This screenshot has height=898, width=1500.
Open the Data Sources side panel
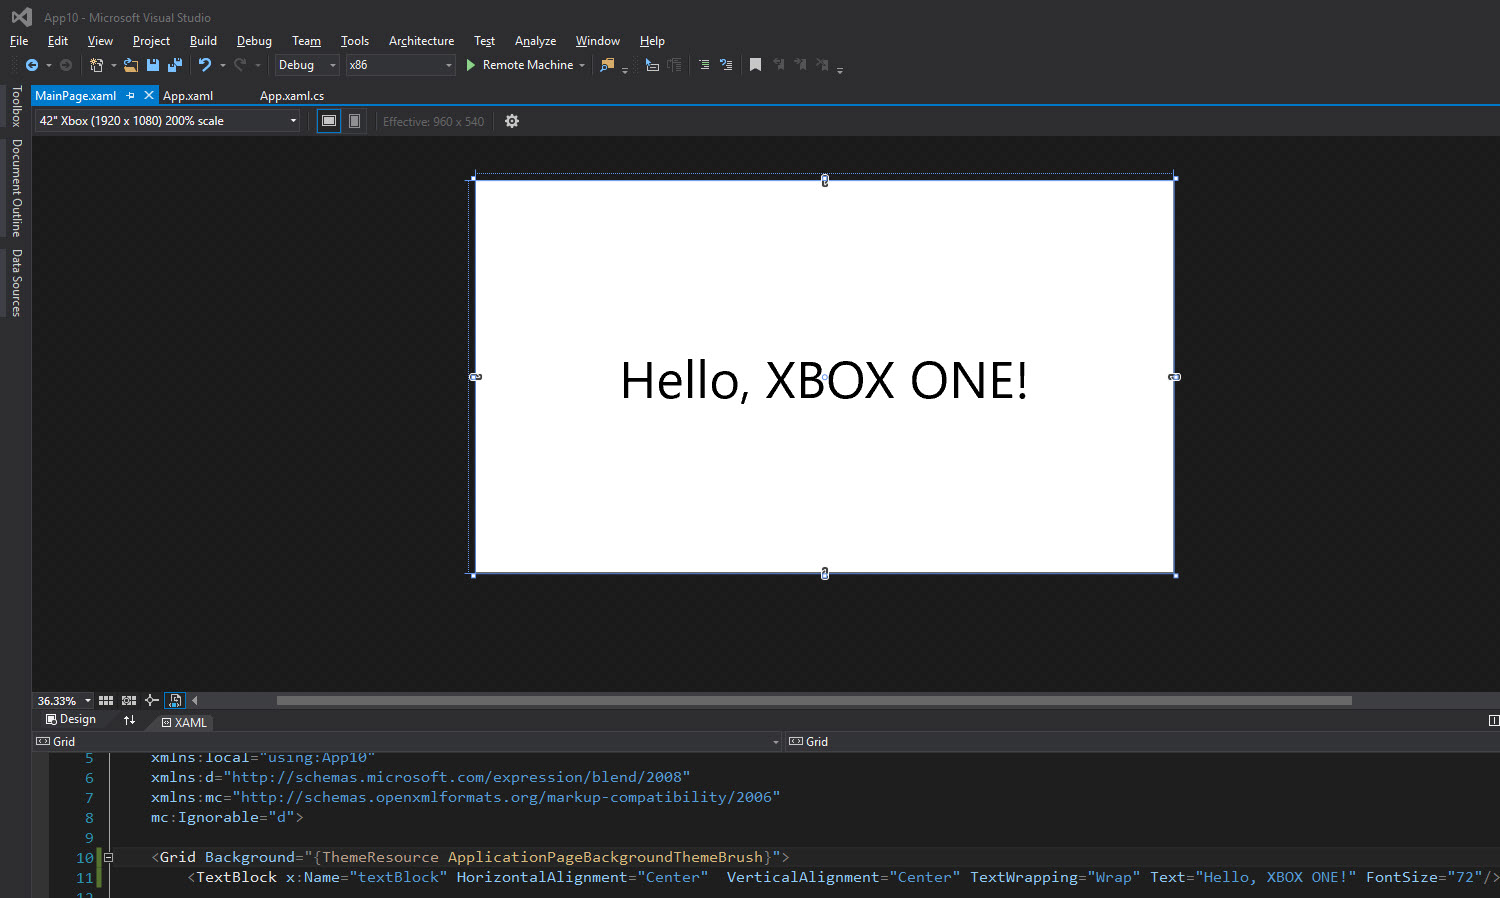click(x=16, y=283)
